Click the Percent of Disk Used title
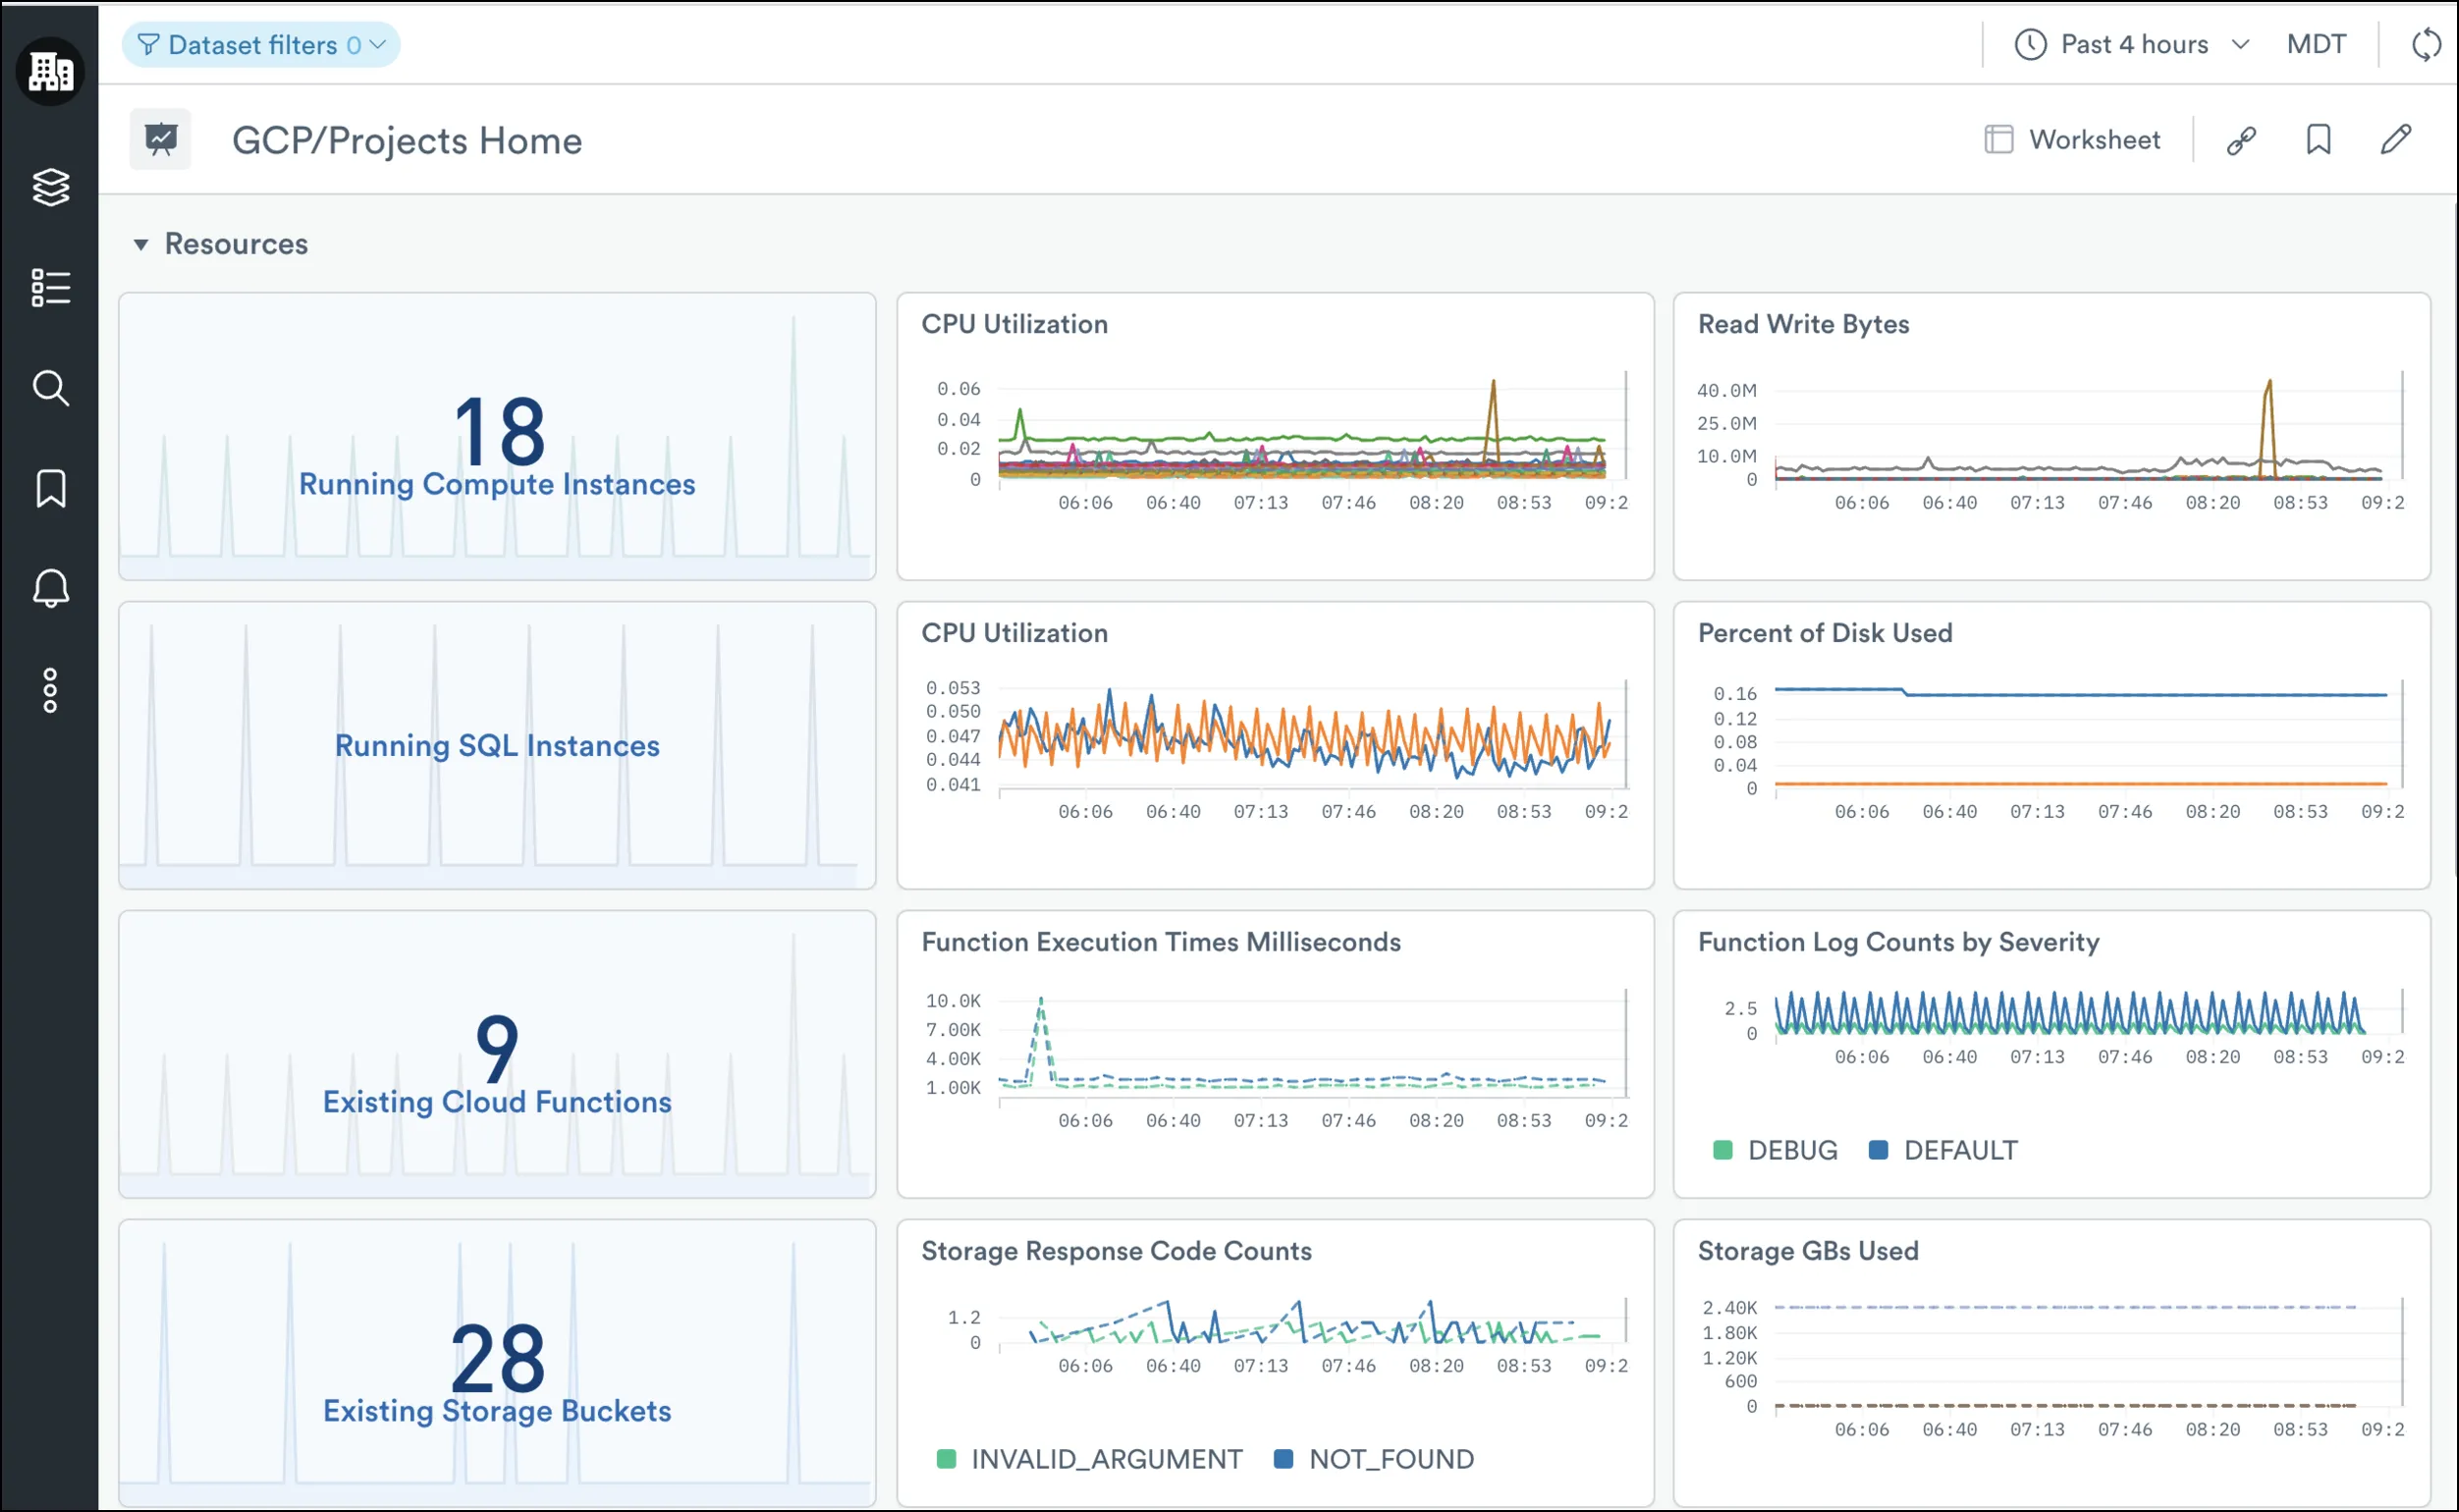2459x1512 pixels. 1825,633
